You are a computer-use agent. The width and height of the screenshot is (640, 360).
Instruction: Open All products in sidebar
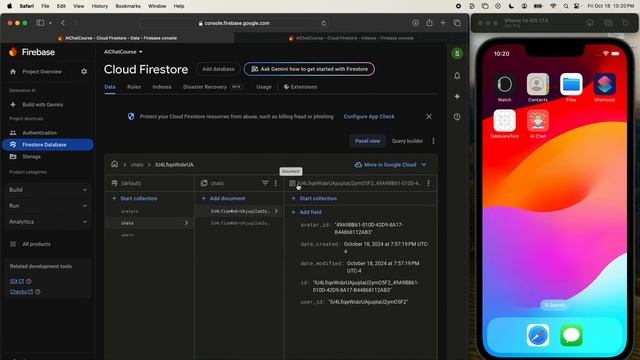click(x=36, y=244)
